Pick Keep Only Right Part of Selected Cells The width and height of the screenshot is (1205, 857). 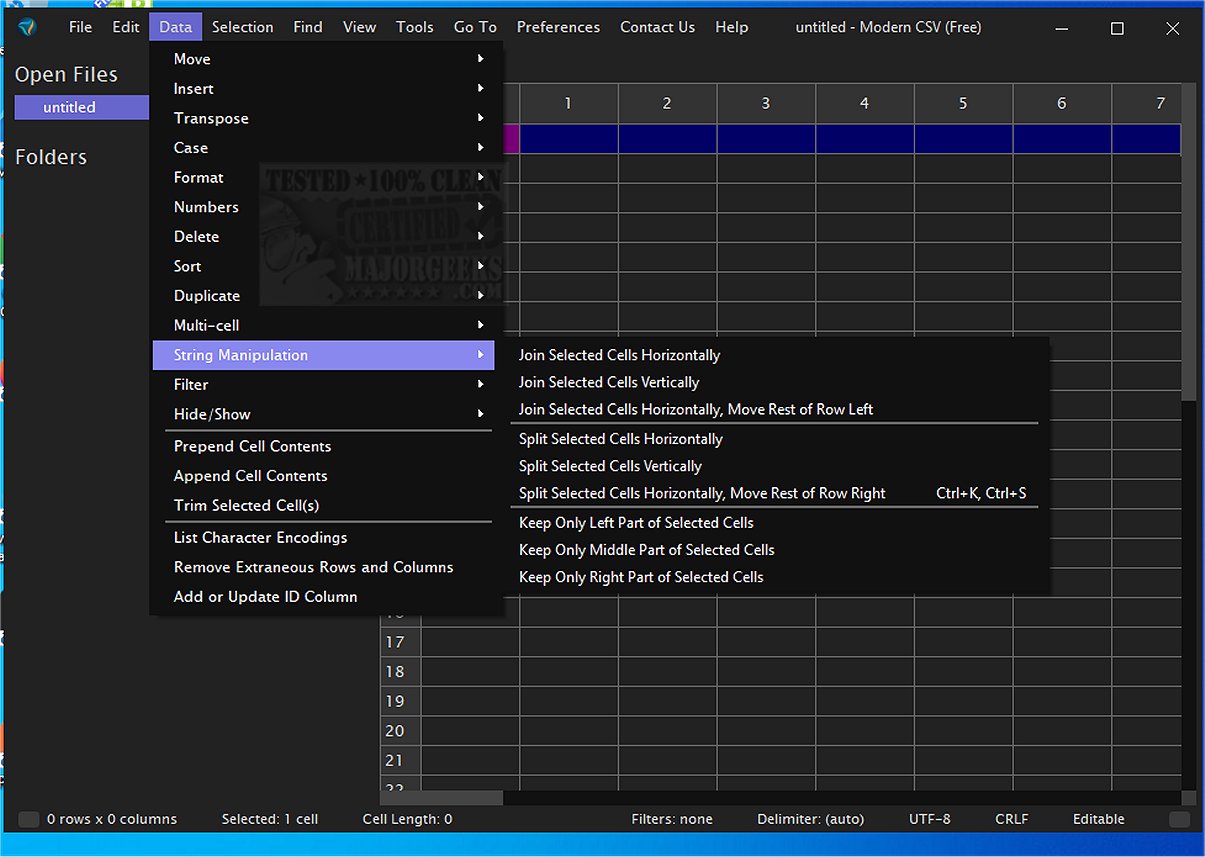(641, 577)
